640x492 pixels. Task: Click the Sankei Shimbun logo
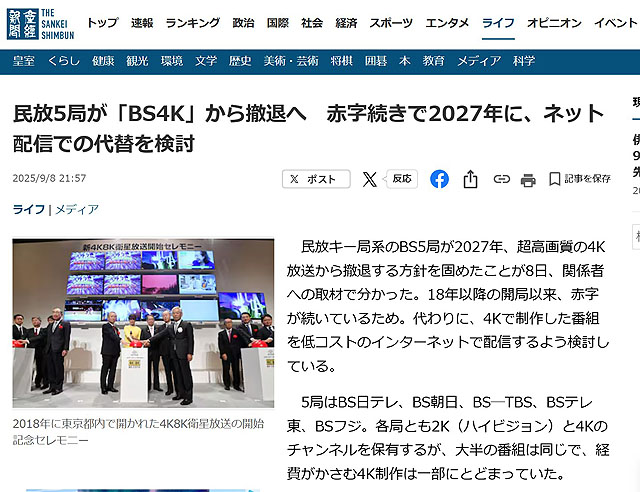[x=40, y=24]
